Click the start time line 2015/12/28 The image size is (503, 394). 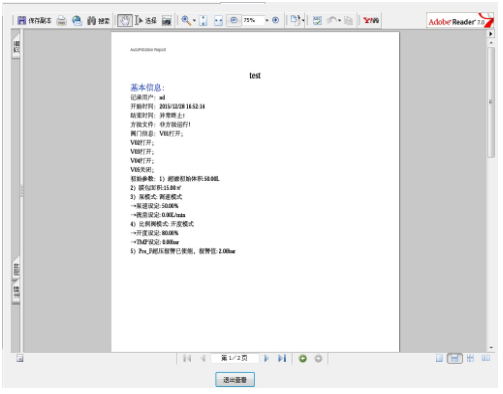[x=168, y=106]
